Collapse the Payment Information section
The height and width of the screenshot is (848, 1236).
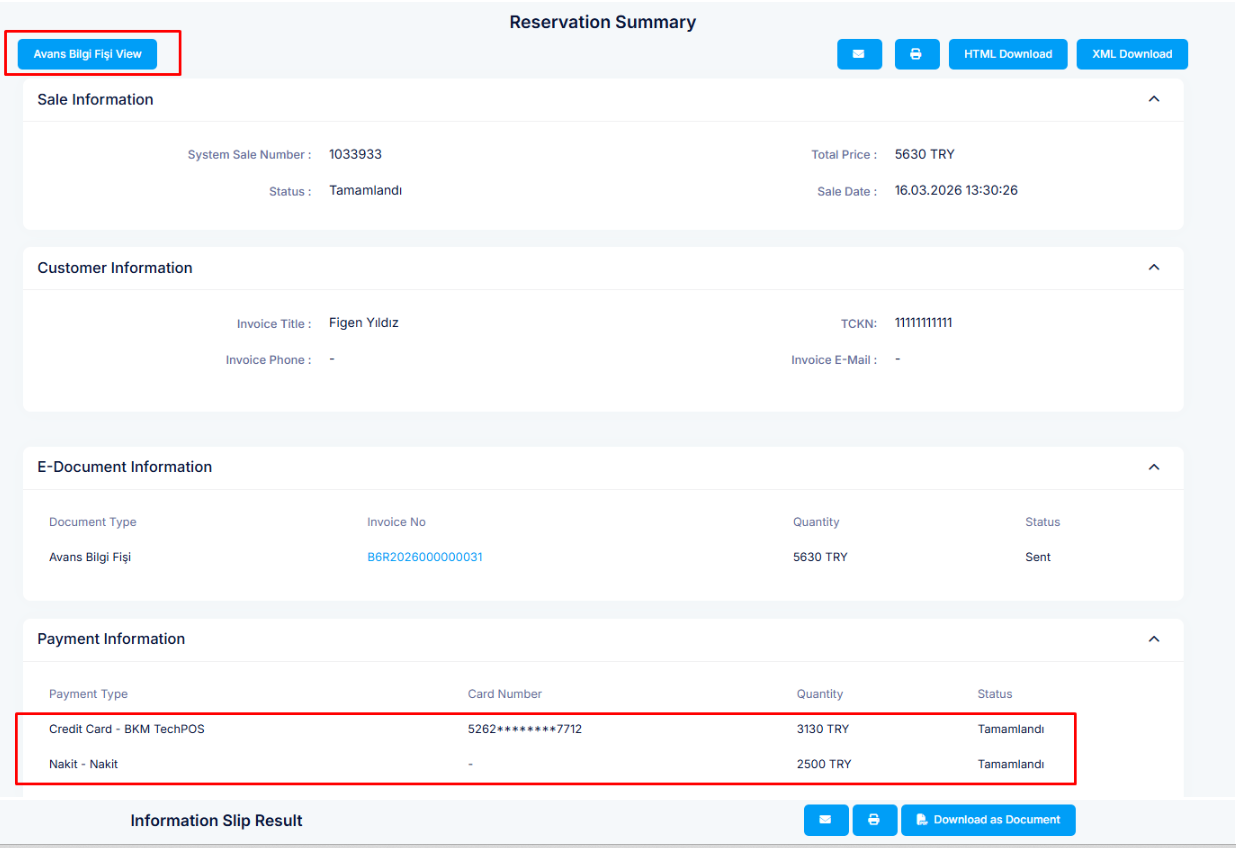(x=1154, y=639)
